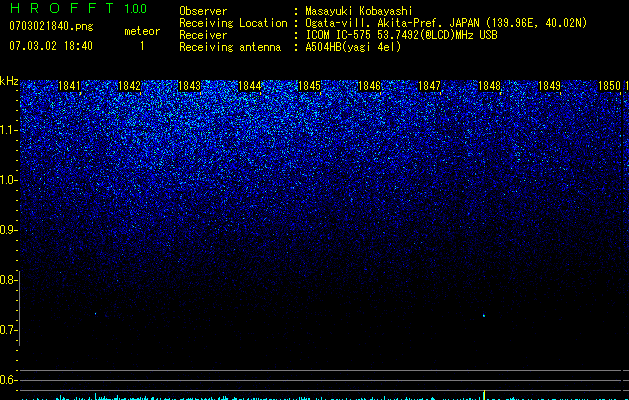
Task: Click the observer name Masayuki Kobayashi
Action: pos(359,11)
